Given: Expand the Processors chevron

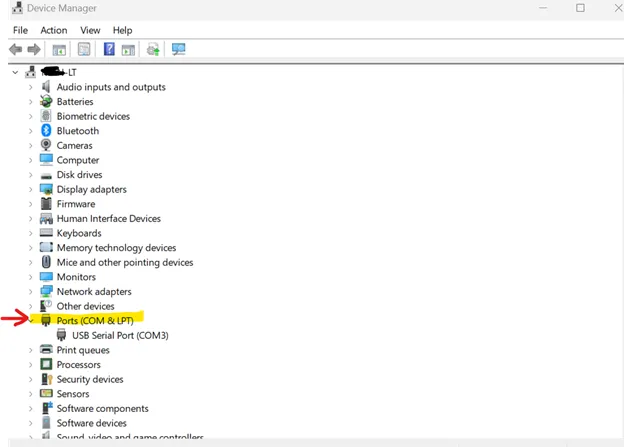Looking at the screenshot, I should 31,365.
